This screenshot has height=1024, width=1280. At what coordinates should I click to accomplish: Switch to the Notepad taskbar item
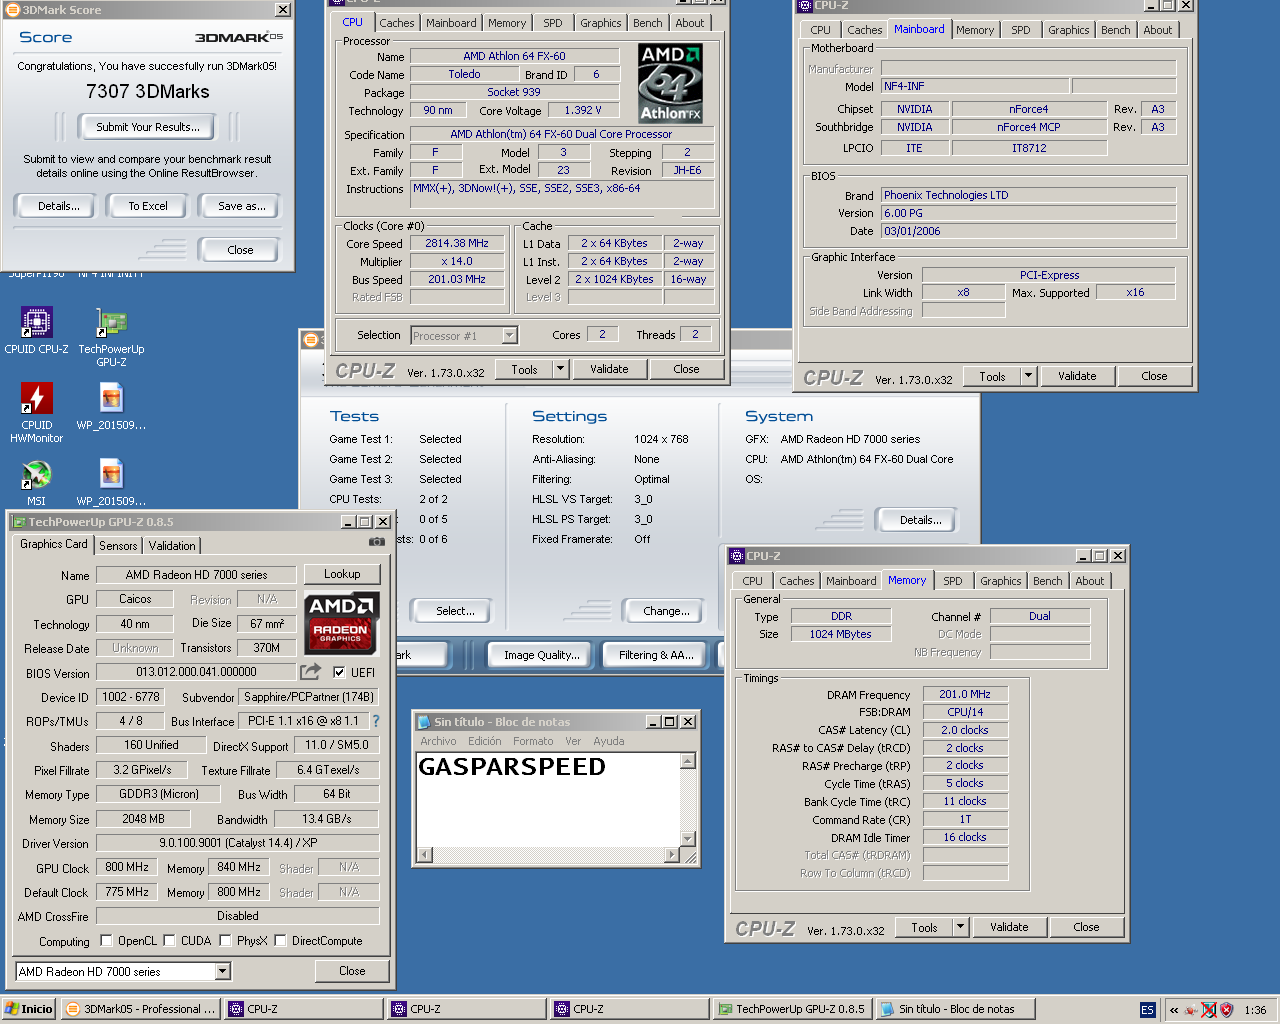(956, 1009)
